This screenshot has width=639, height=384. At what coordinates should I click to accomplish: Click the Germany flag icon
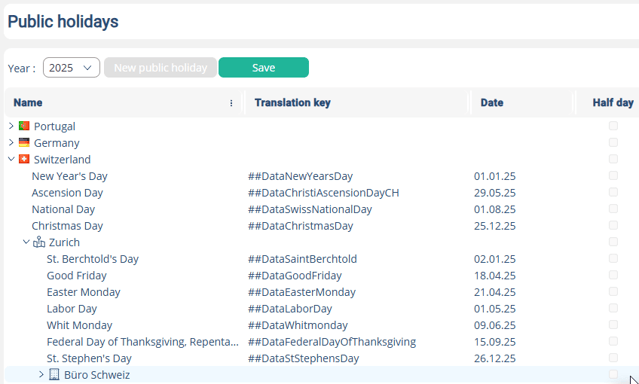(x=24, y=142)
